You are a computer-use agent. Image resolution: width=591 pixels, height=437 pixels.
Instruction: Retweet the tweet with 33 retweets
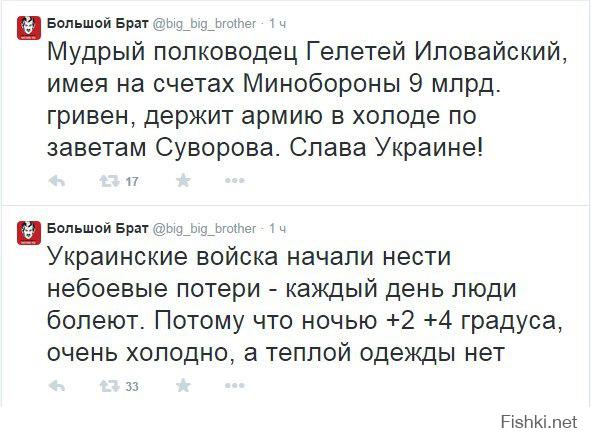point(109,386)
